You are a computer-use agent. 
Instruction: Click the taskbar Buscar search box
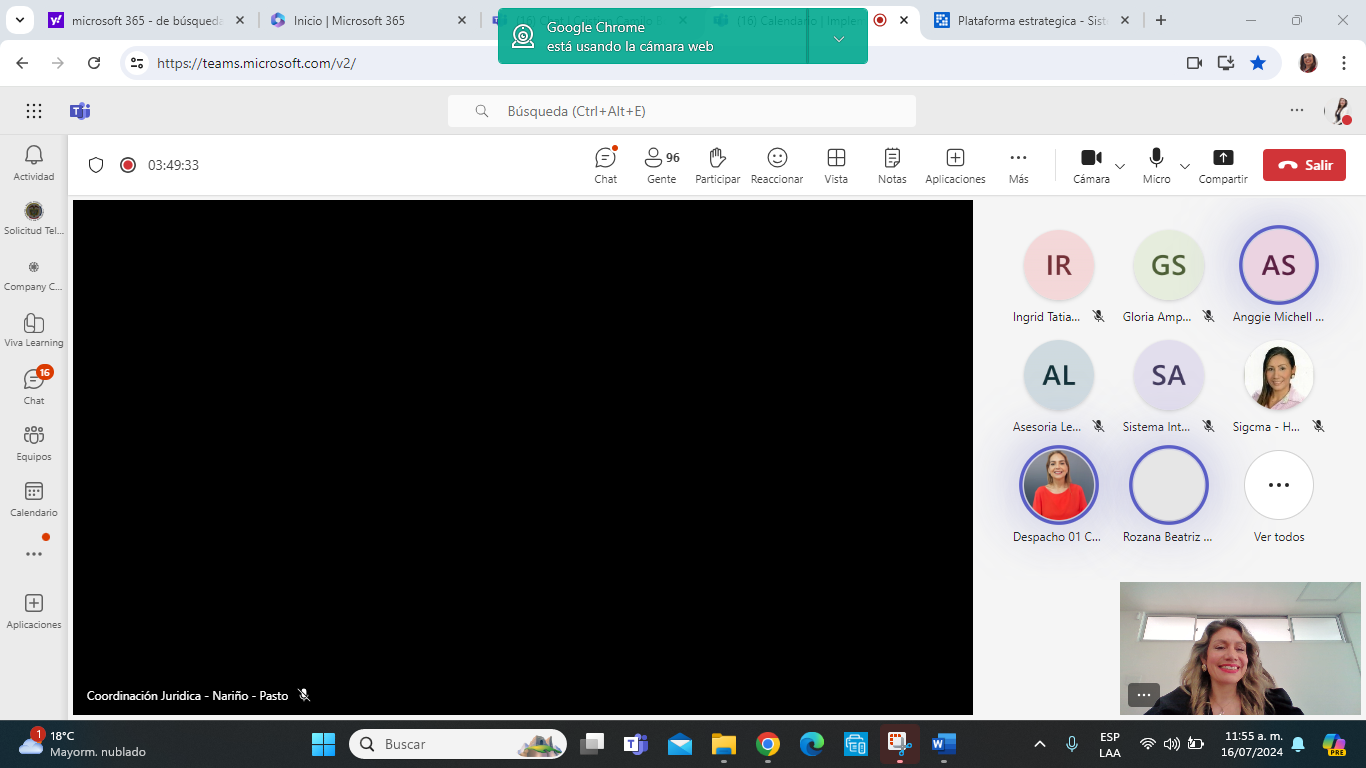(x=458, y=744)
